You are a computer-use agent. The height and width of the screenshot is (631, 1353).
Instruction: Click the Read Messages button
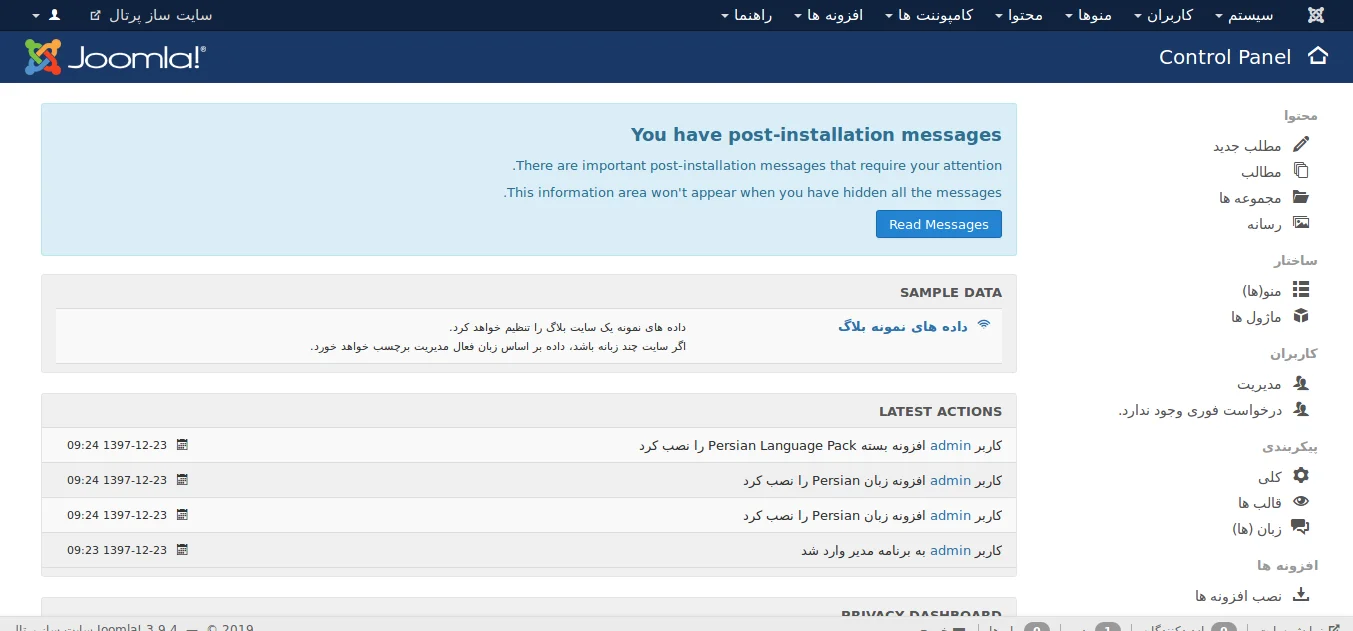click(938, 224)
